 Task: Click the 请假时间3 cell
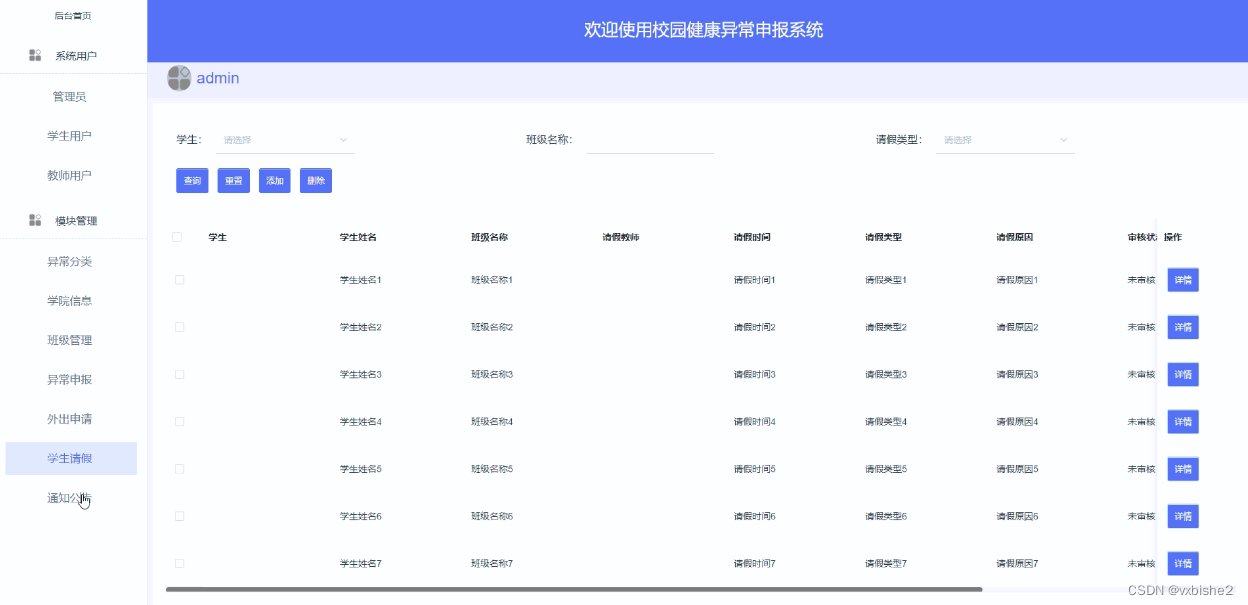(x=755, y=374)
